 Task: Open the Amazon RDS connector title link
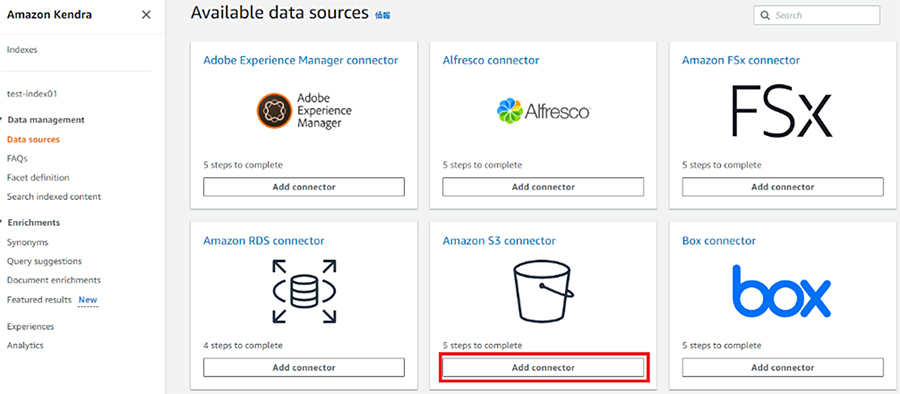pos(264,241)
